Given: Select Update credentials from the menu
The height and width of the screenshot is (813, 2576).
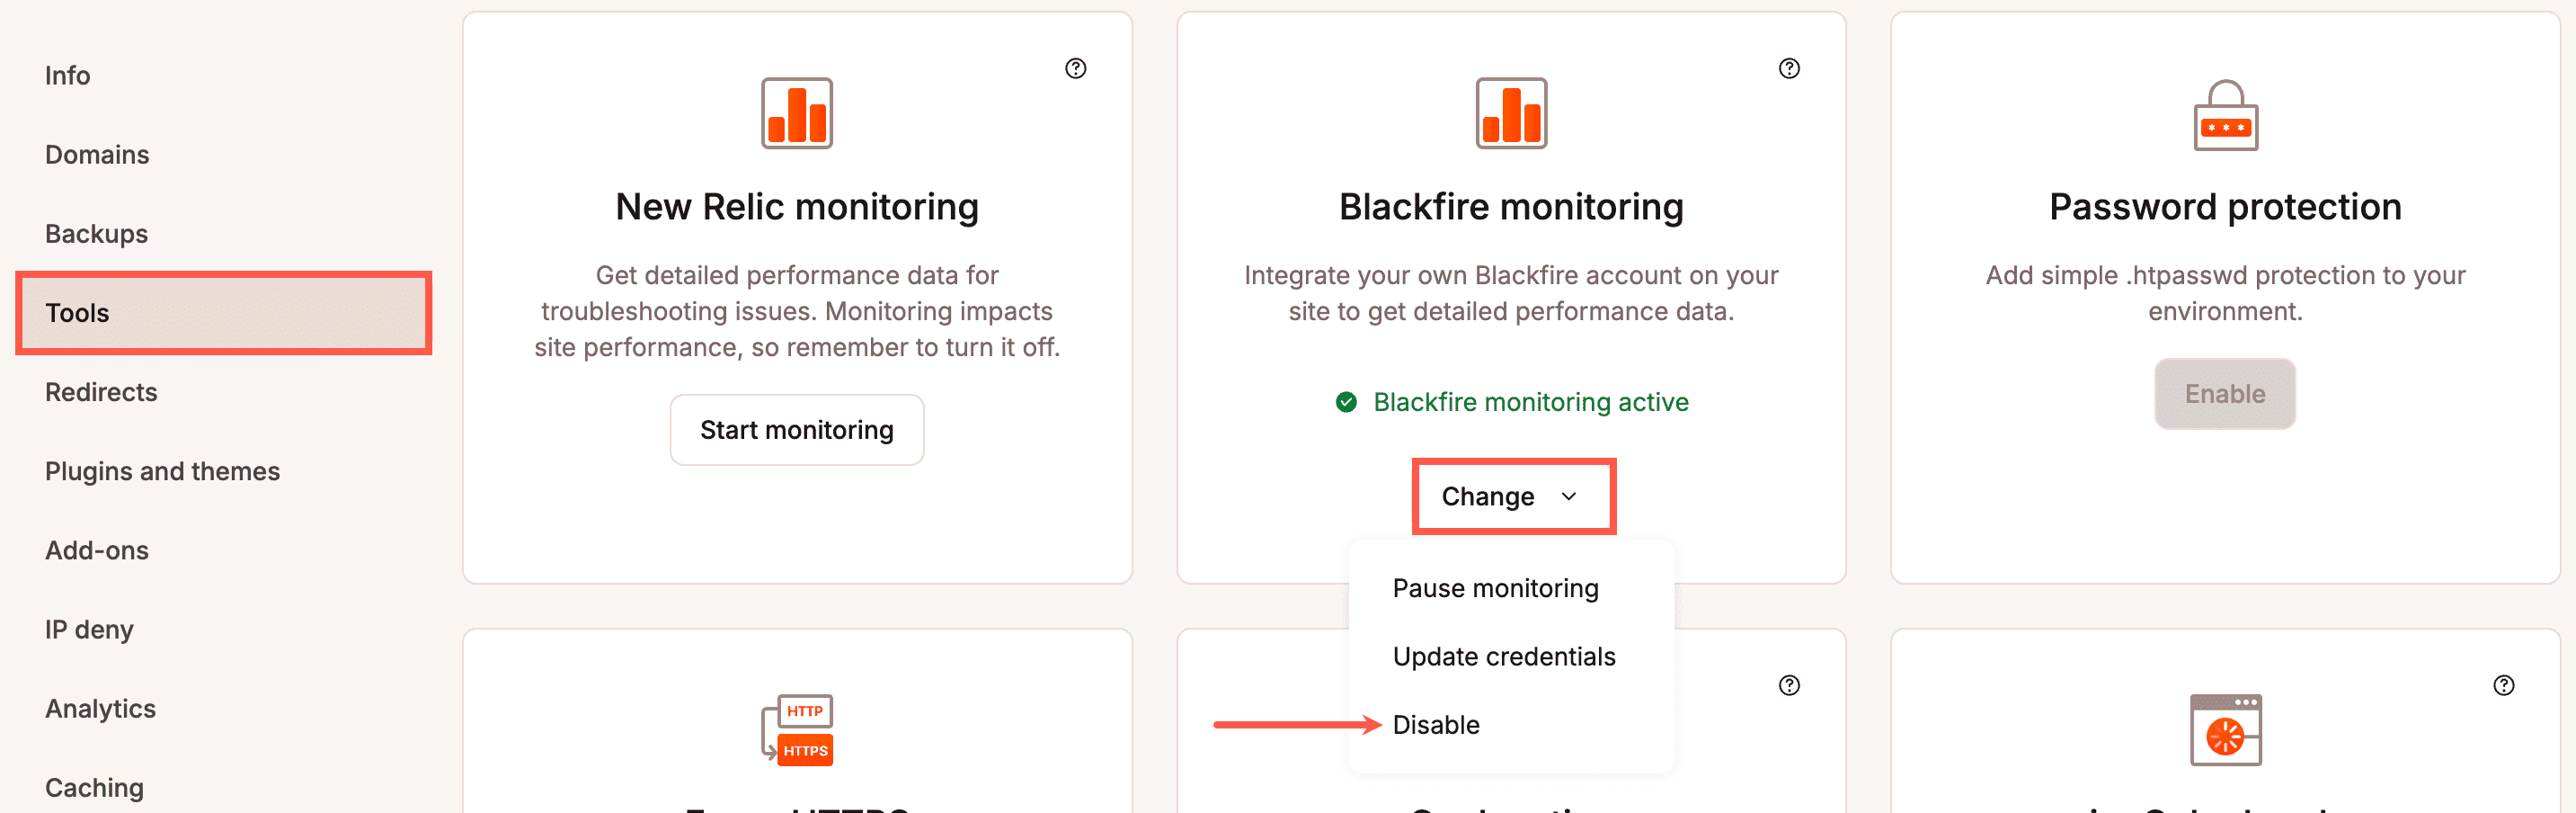Looking at the screenshot, I should [1503, 656].
